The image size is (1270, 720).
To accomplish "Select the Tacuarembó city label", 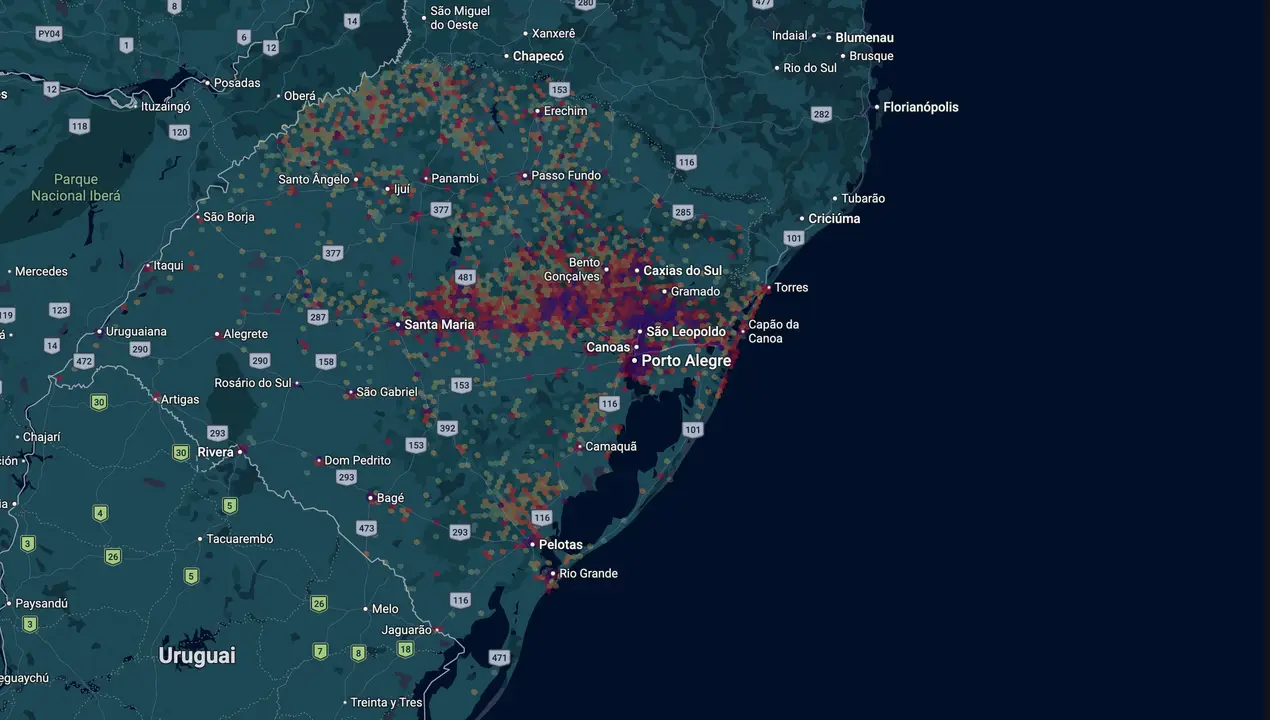I will pos(240,539).
